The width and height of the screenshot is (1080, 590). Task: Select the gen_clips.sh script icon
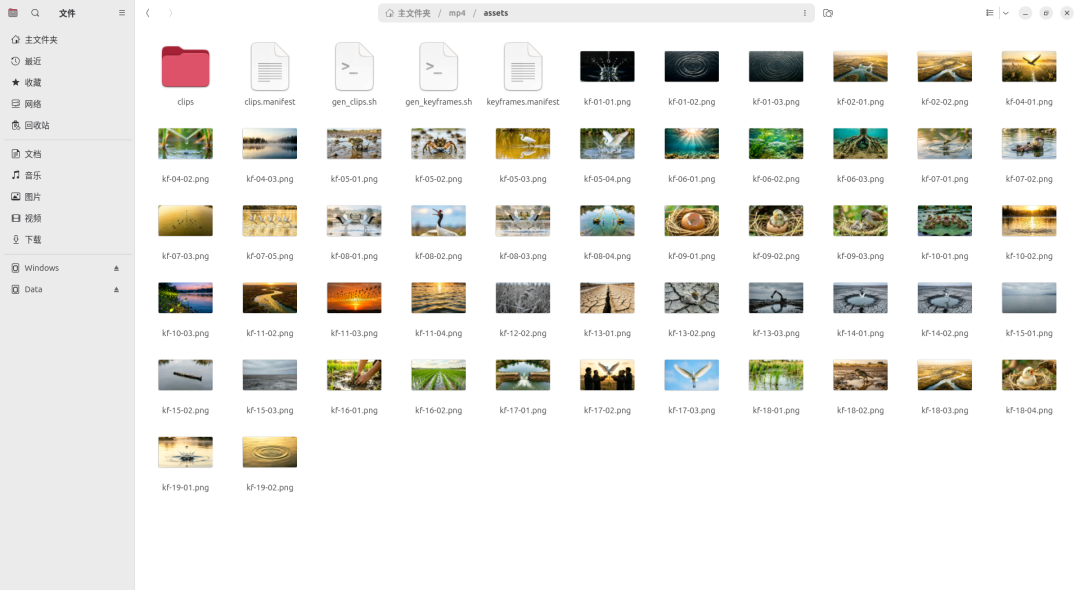354,67
